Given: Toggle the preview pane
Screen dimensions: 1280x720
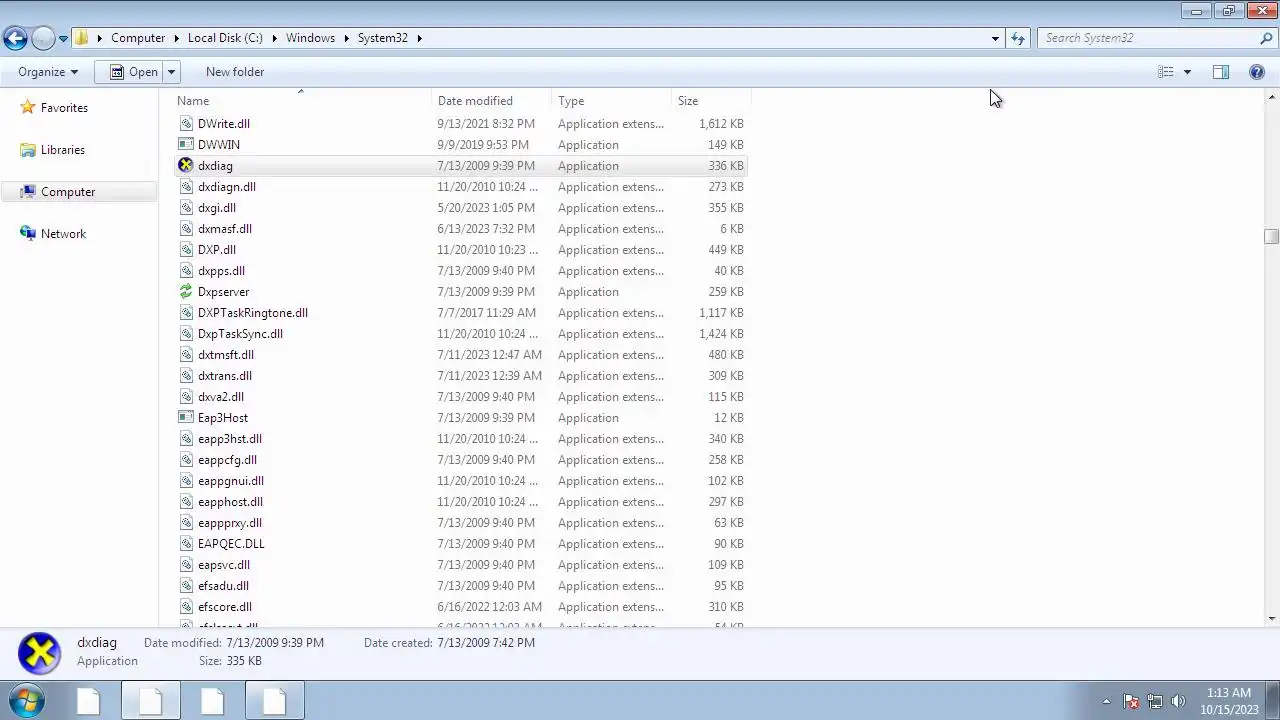Looking at the screenshot, I should [1221, 72].
